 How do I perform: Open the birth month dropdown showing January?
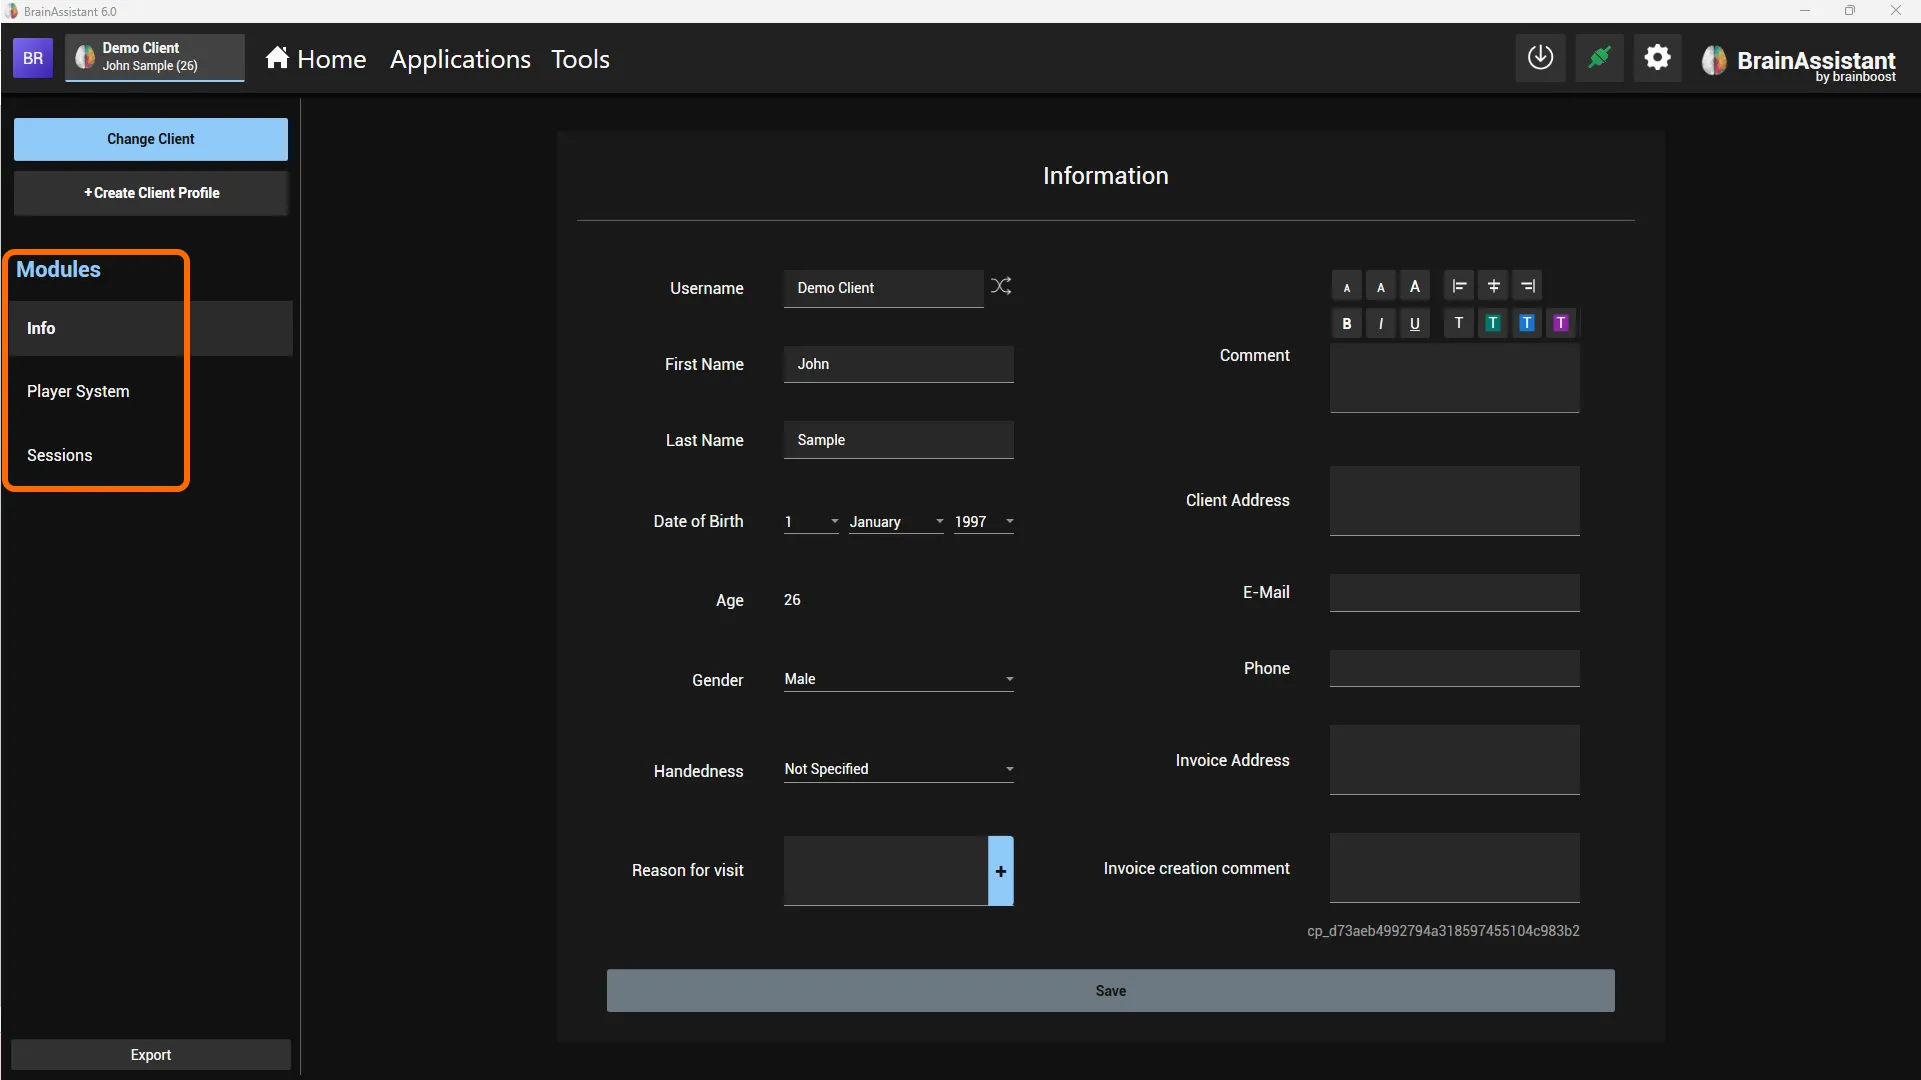click(897, 522)
